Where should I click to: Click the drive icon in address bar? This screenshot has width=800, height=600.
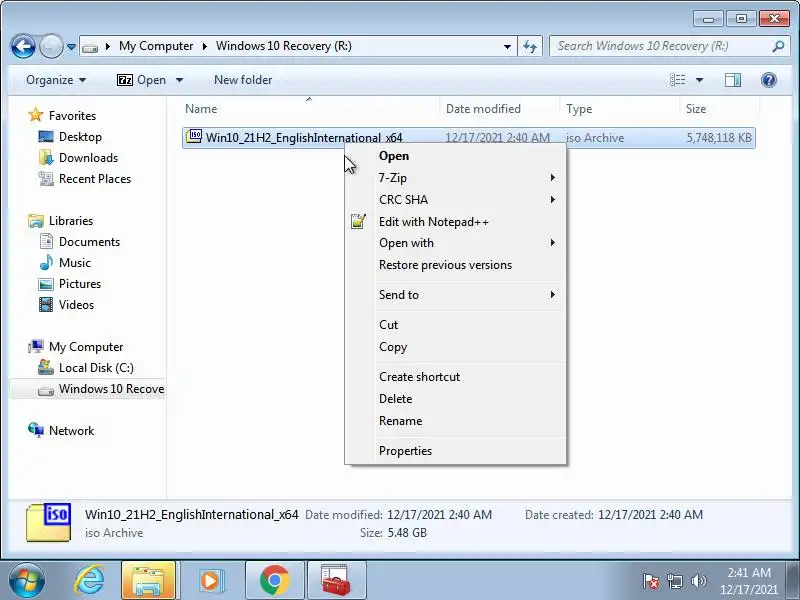[x=90, y=47]
